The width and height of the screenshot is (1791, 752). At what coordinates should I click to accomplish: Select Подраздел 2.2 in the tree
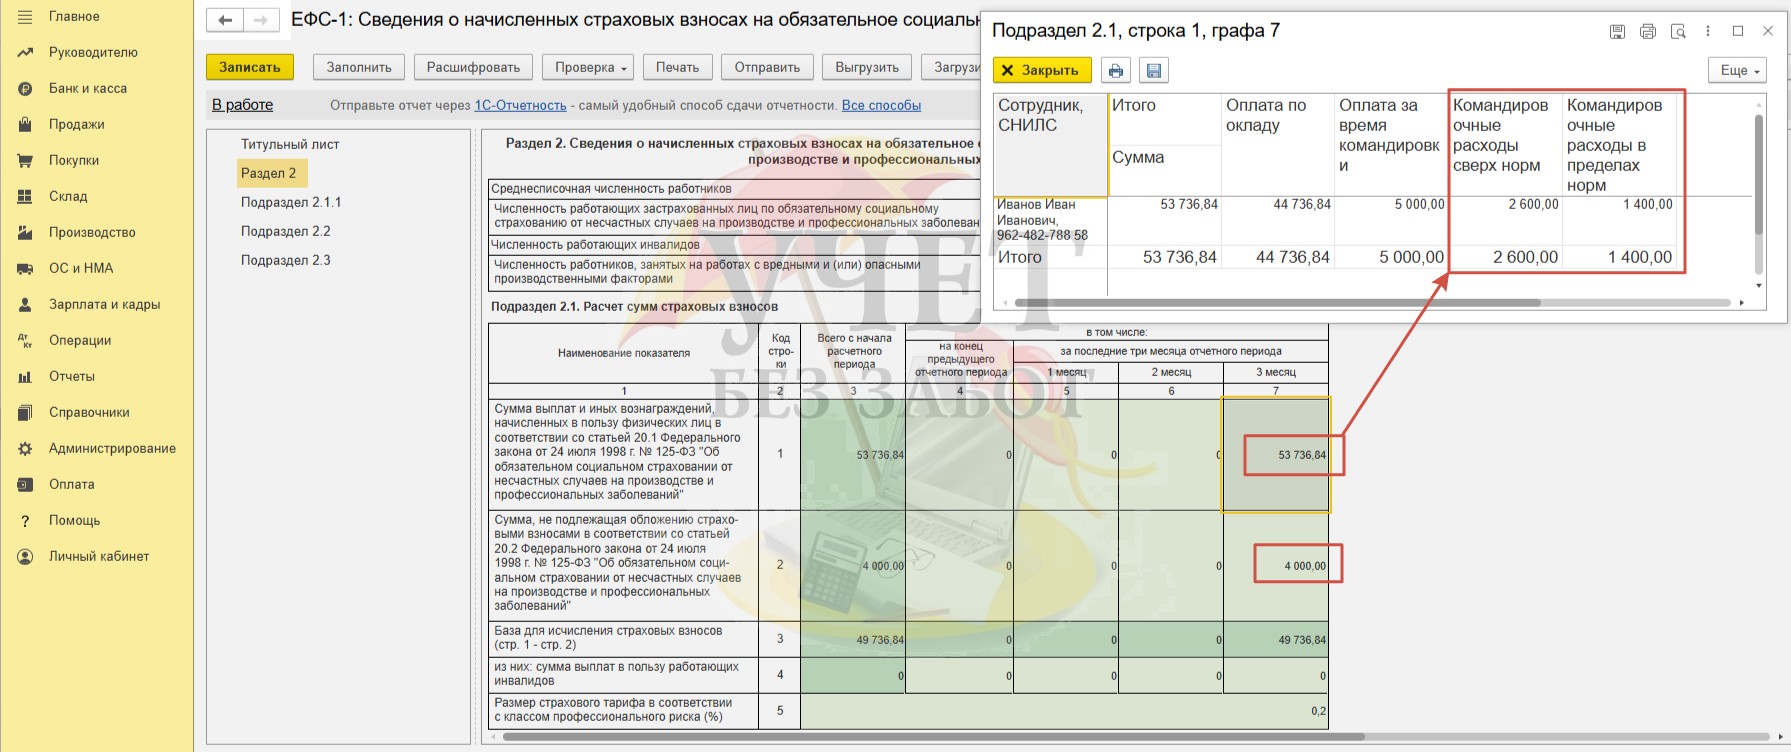285,231
